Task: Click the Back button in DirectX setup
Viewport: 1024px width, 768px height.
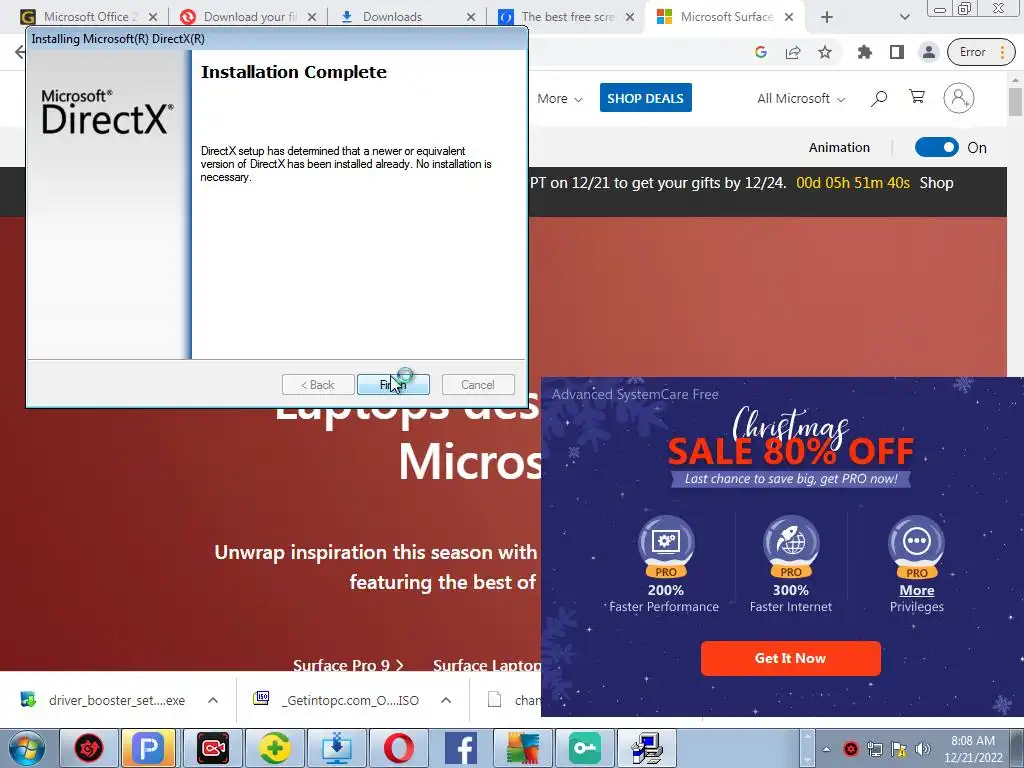Action: pyautogui.click(x=318, y=385)
